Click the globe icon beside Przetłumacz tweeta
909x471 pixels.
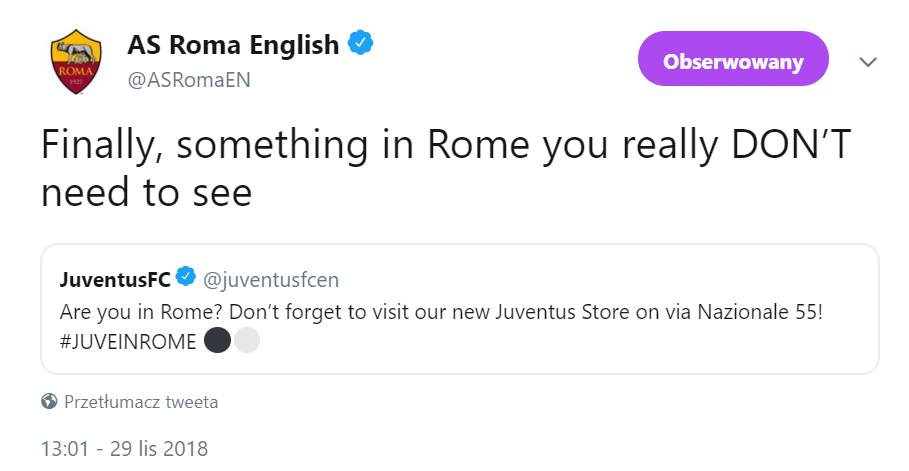click(x=49, y=401)
